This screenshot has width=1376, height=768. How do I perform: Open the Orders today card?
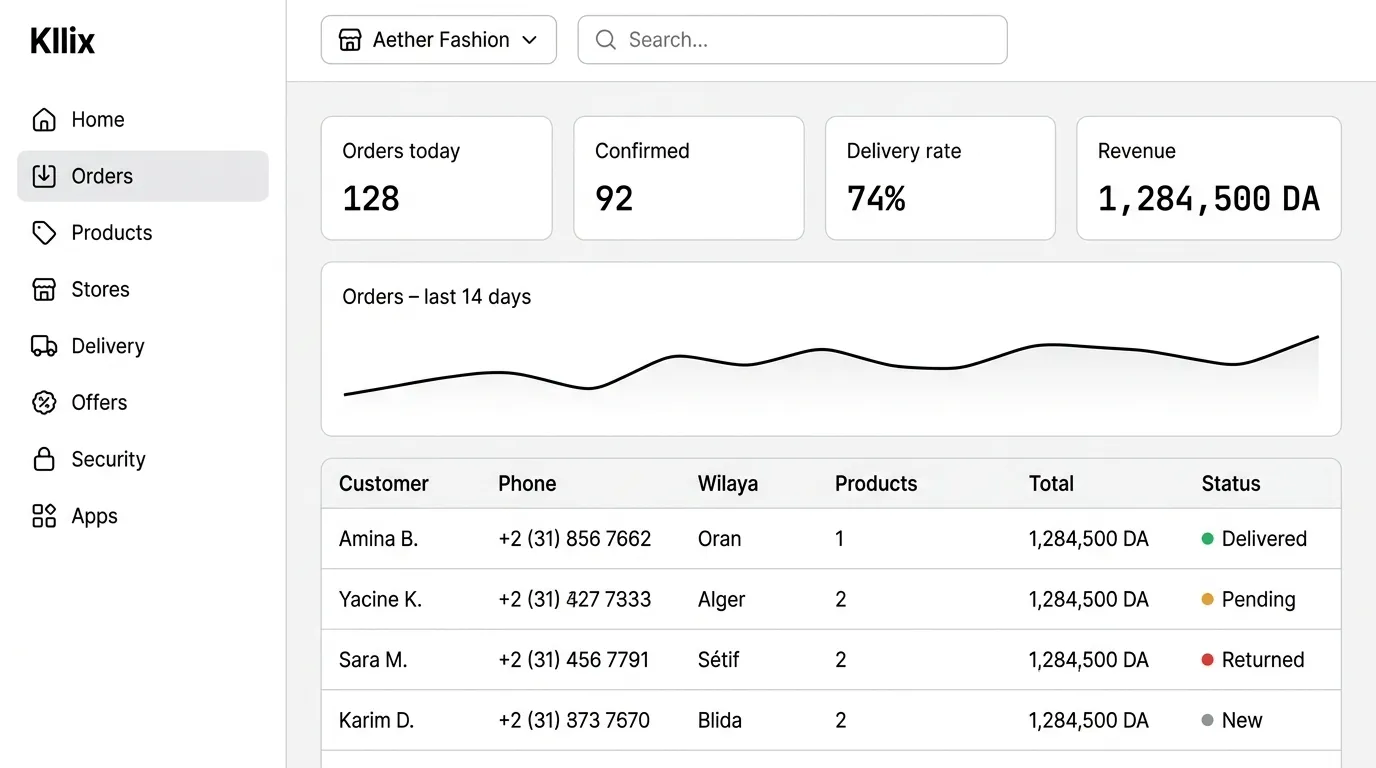(436, 178)
